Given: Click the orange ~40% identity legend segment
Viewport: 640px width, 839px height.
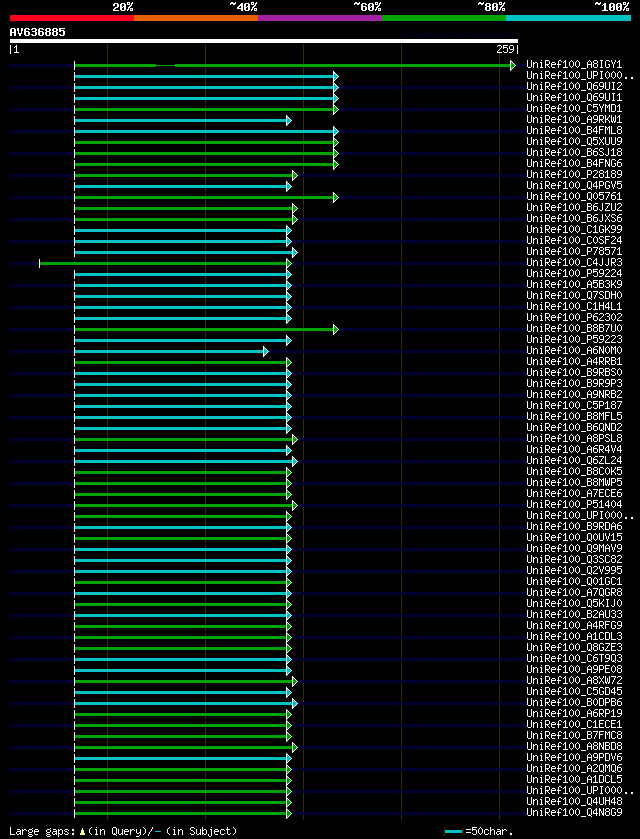Looking at the screenshot, I should pos(196,18).
